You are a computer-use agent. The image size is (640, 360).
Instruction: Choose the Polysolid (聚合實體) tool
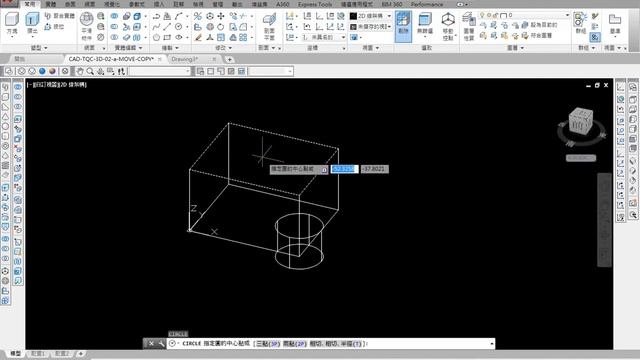tap(60, 16)
